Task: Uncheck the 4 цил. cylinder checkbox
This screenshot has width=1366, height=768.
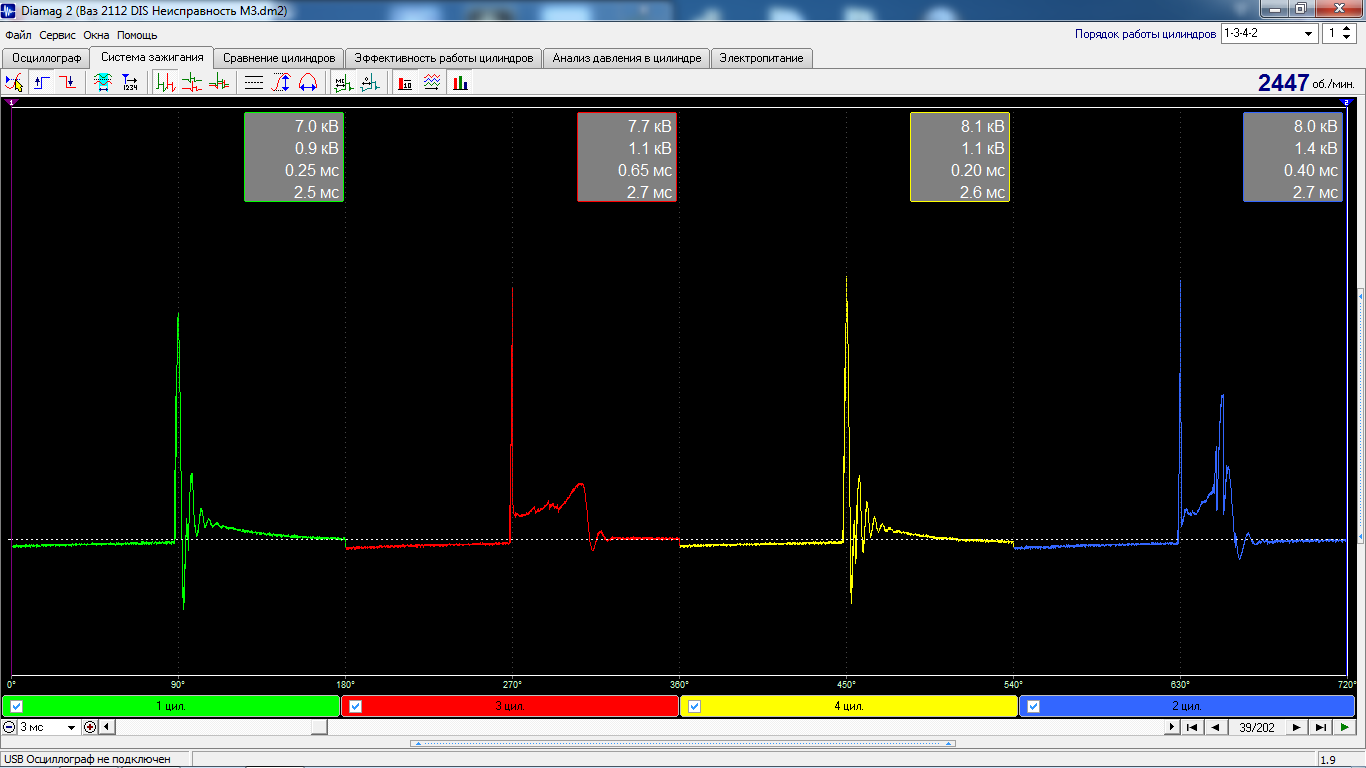Action: 695,706
